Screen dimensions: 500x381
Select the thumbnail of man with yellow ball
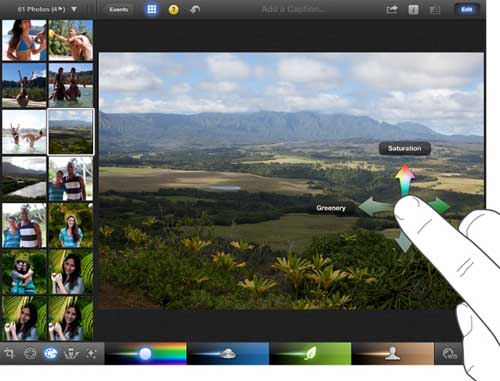coord(71,40)
